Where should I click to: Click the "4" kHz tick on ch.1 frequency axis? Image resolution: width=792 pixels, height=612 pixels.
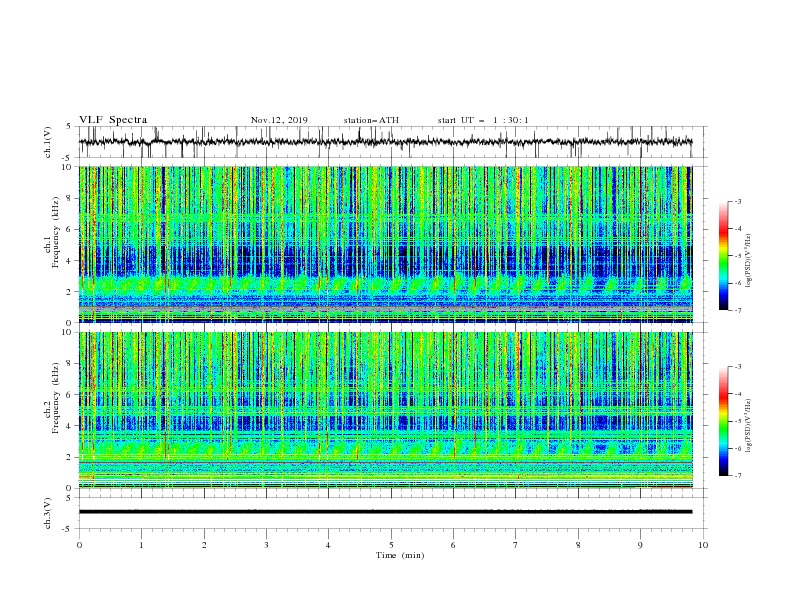[70, 261]
